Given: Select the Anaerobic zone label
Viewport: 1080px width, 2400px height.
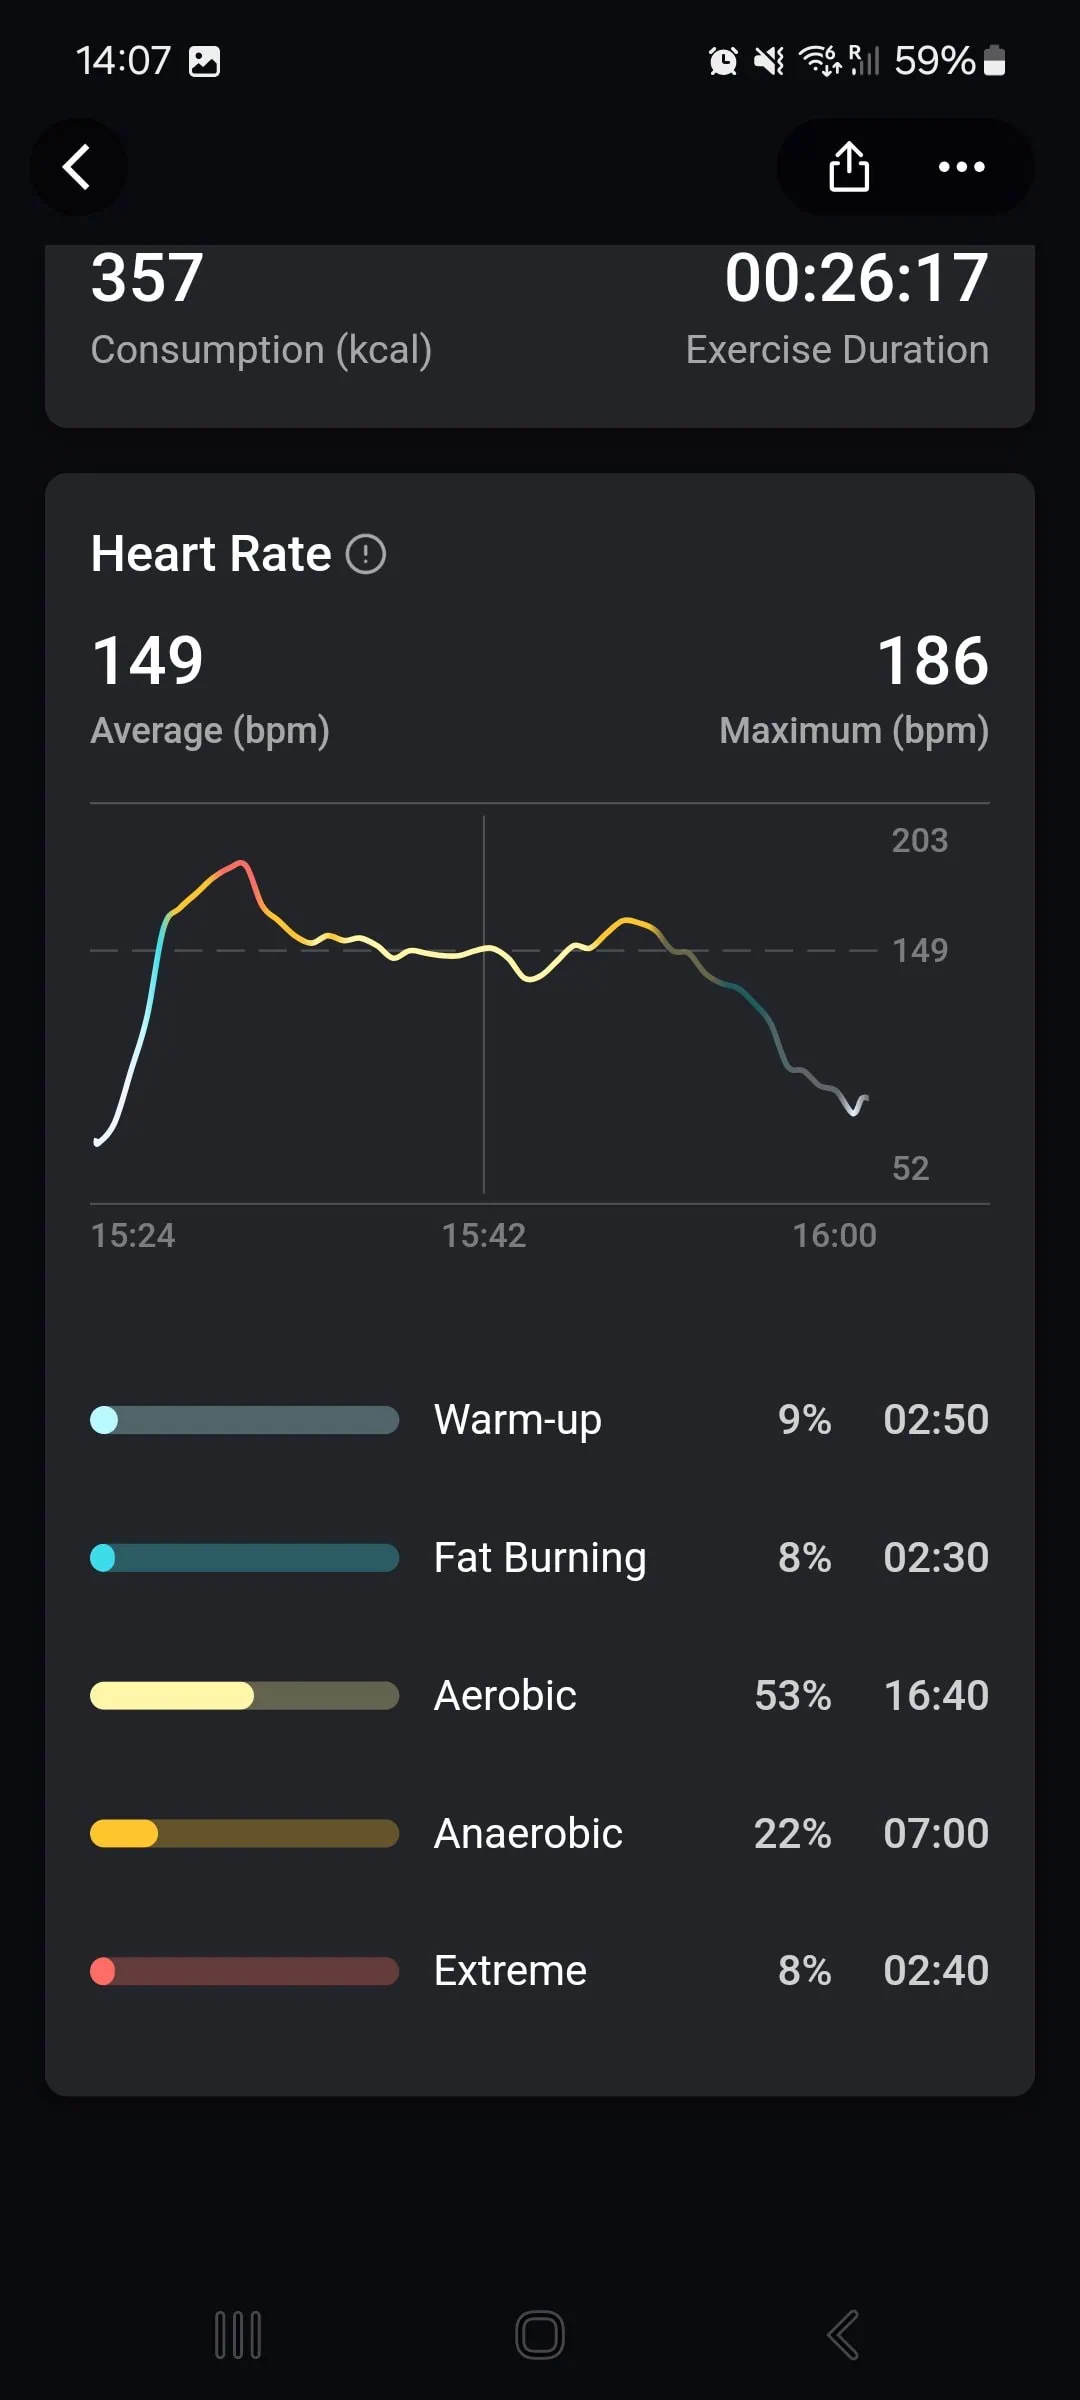Looking at the screenshot, I should (x=528, y=1834).
